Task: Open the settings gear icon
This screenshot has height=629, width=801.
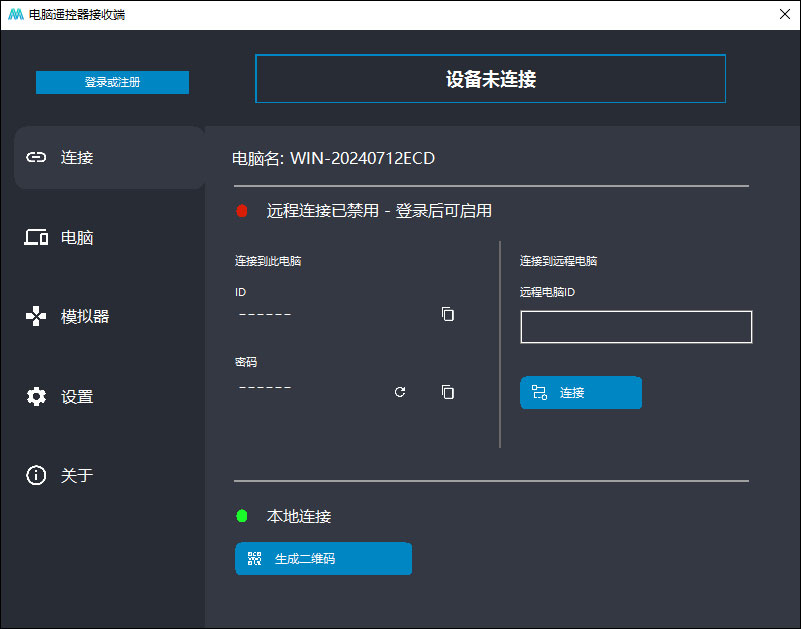Action: tap(36, 396)
